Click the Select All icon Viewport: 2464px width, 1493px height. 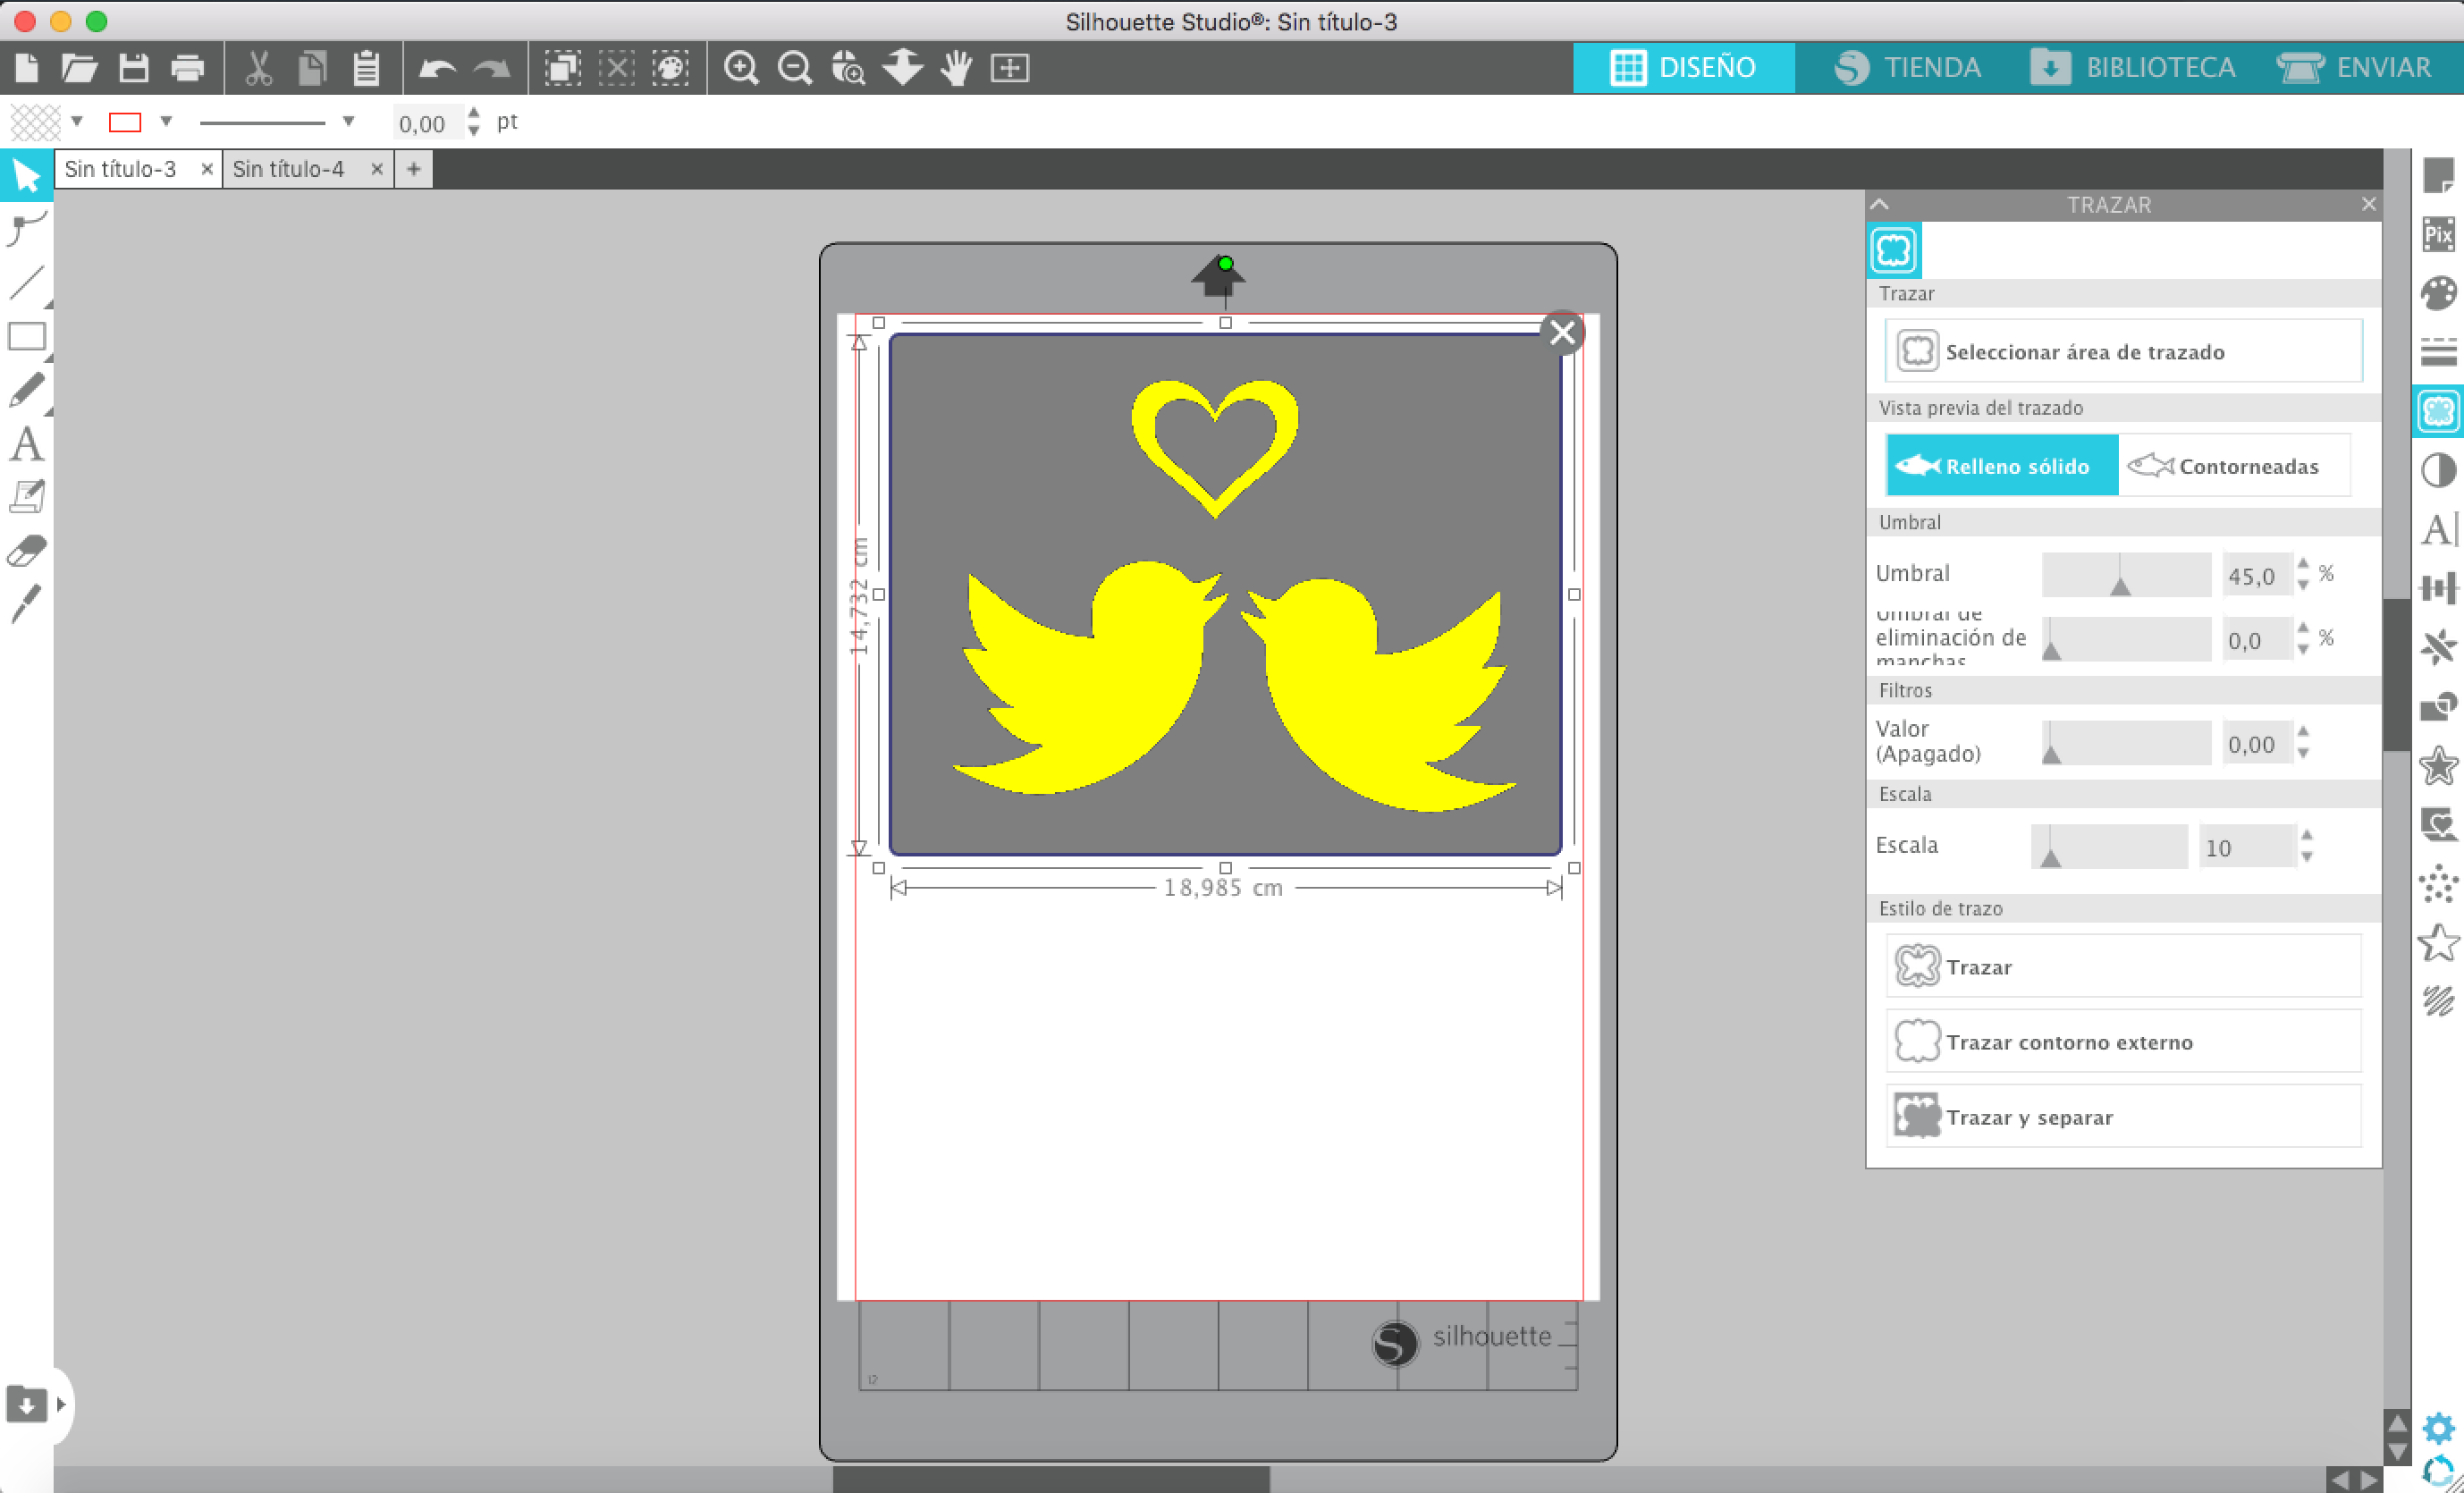563,68
